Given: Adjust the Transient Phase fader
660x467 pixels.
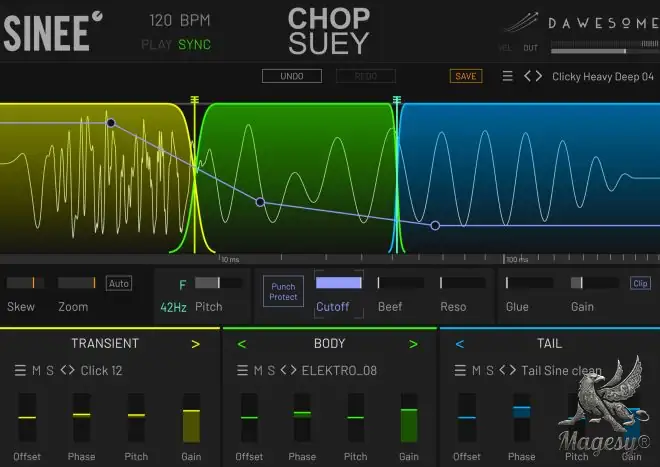Looking at the screenshot, I should pos(81,417).
